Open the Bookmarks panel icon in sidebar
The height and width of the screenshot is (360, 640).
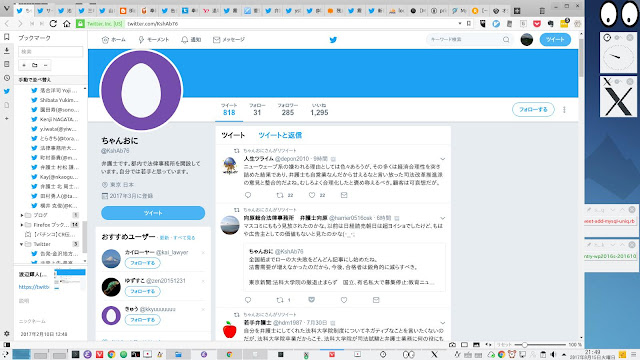point(7,37)
